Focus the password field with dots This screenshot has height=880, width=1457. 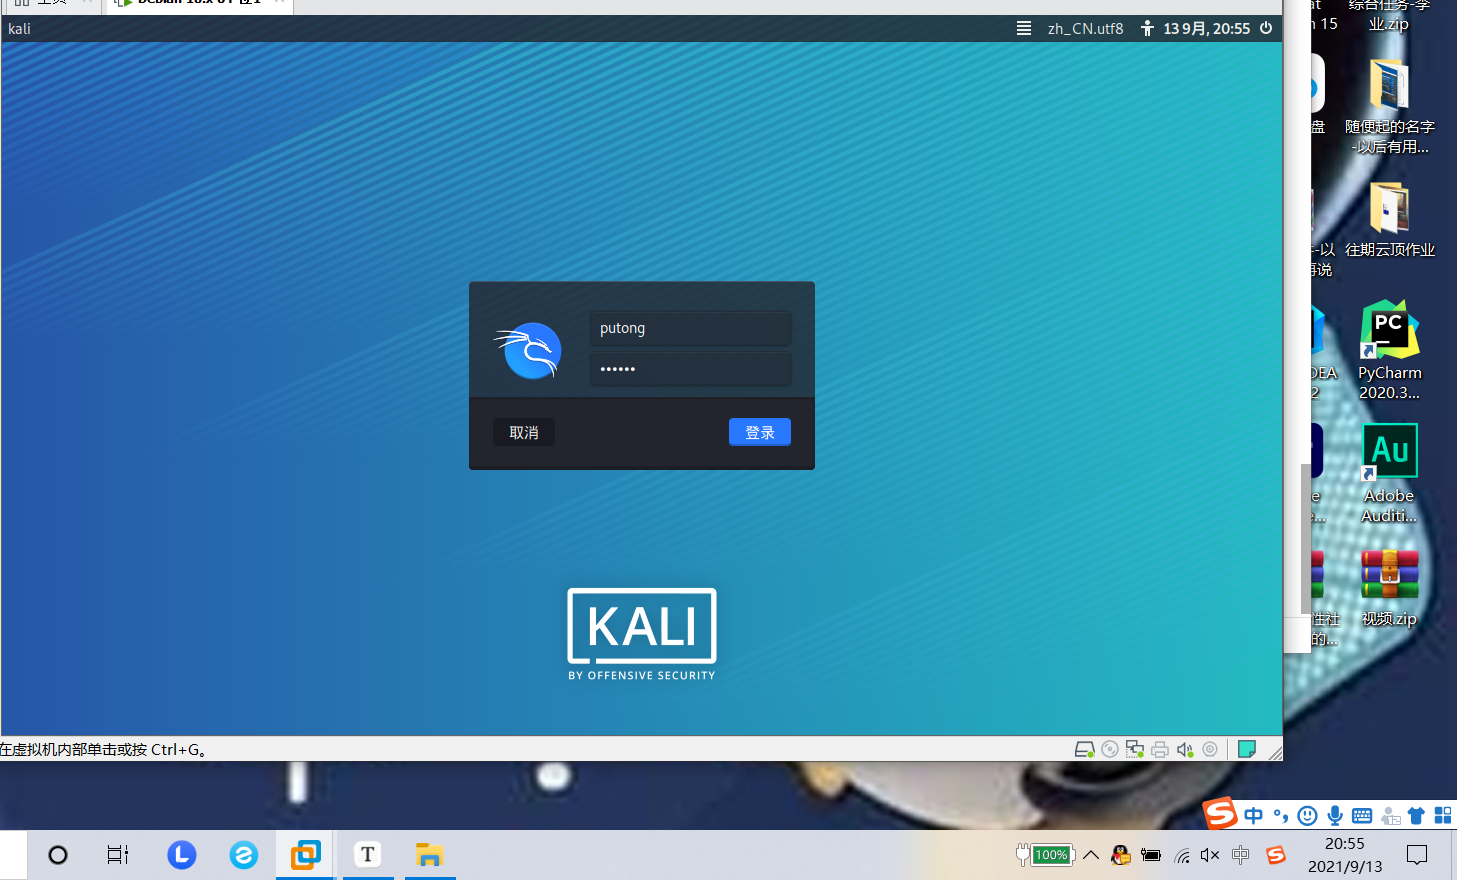point(691,369)
